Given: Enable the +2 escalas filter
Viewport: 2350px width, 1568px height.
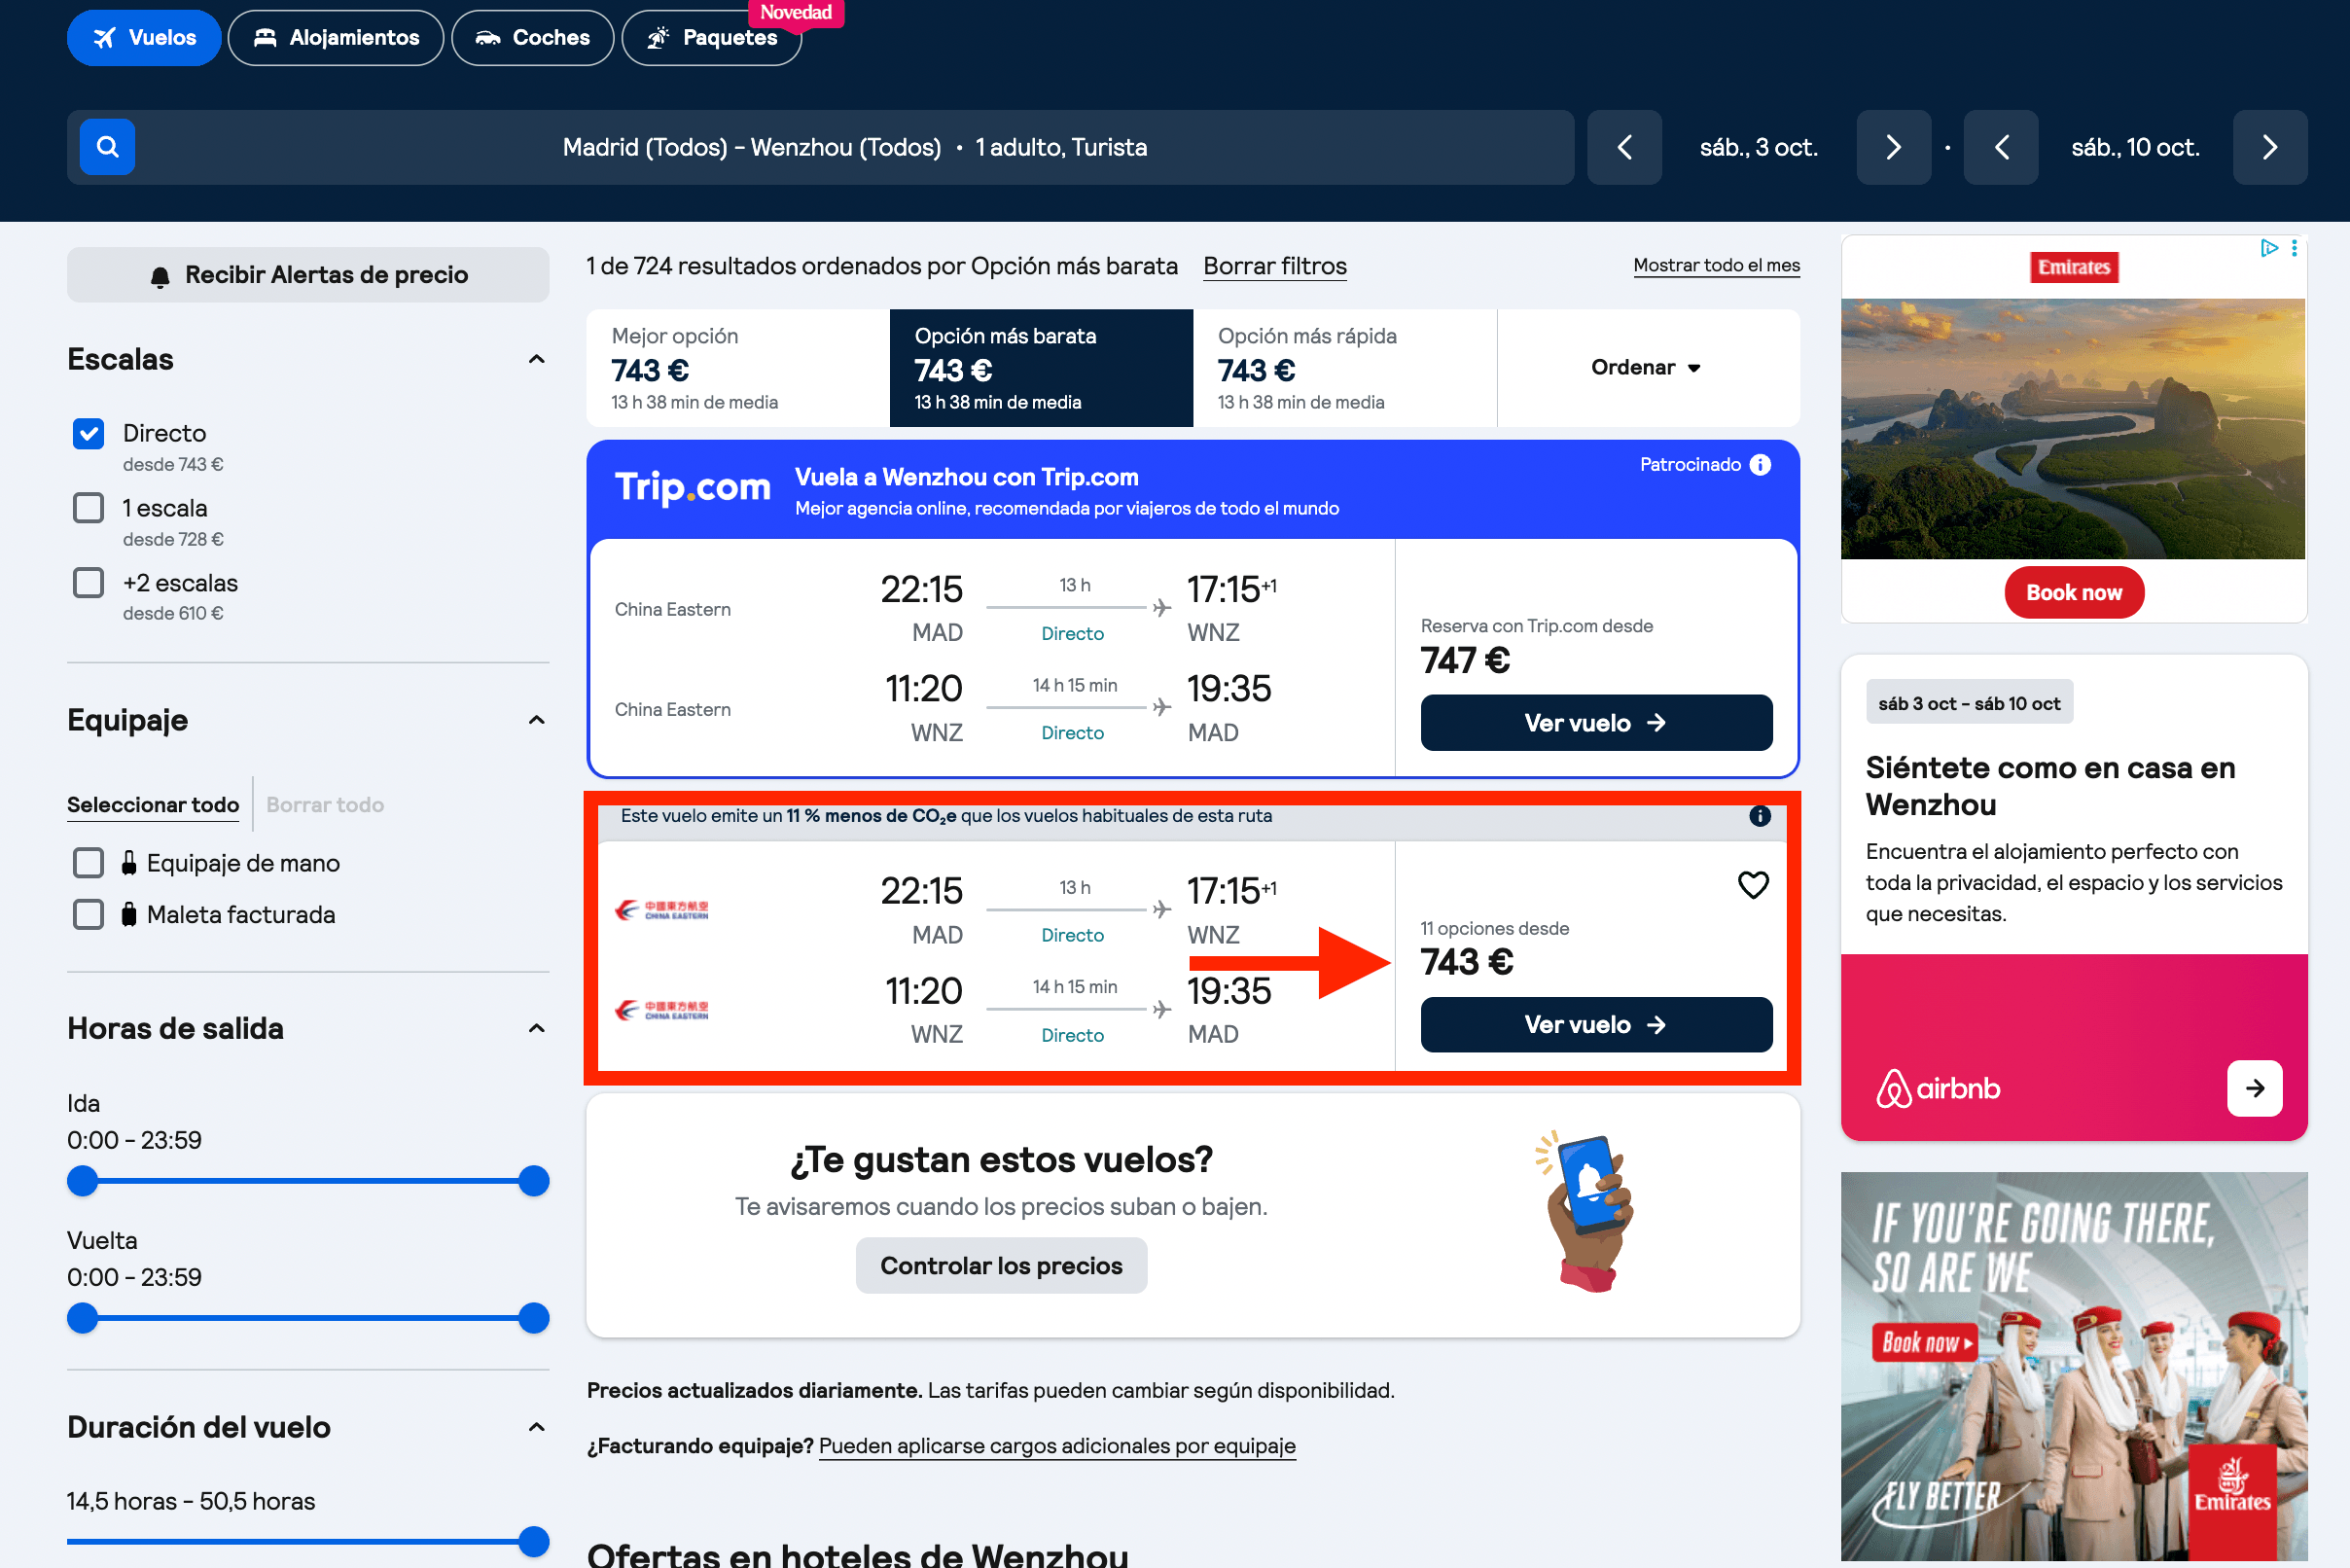Looking at the screenshot, I should click(89, 582).
